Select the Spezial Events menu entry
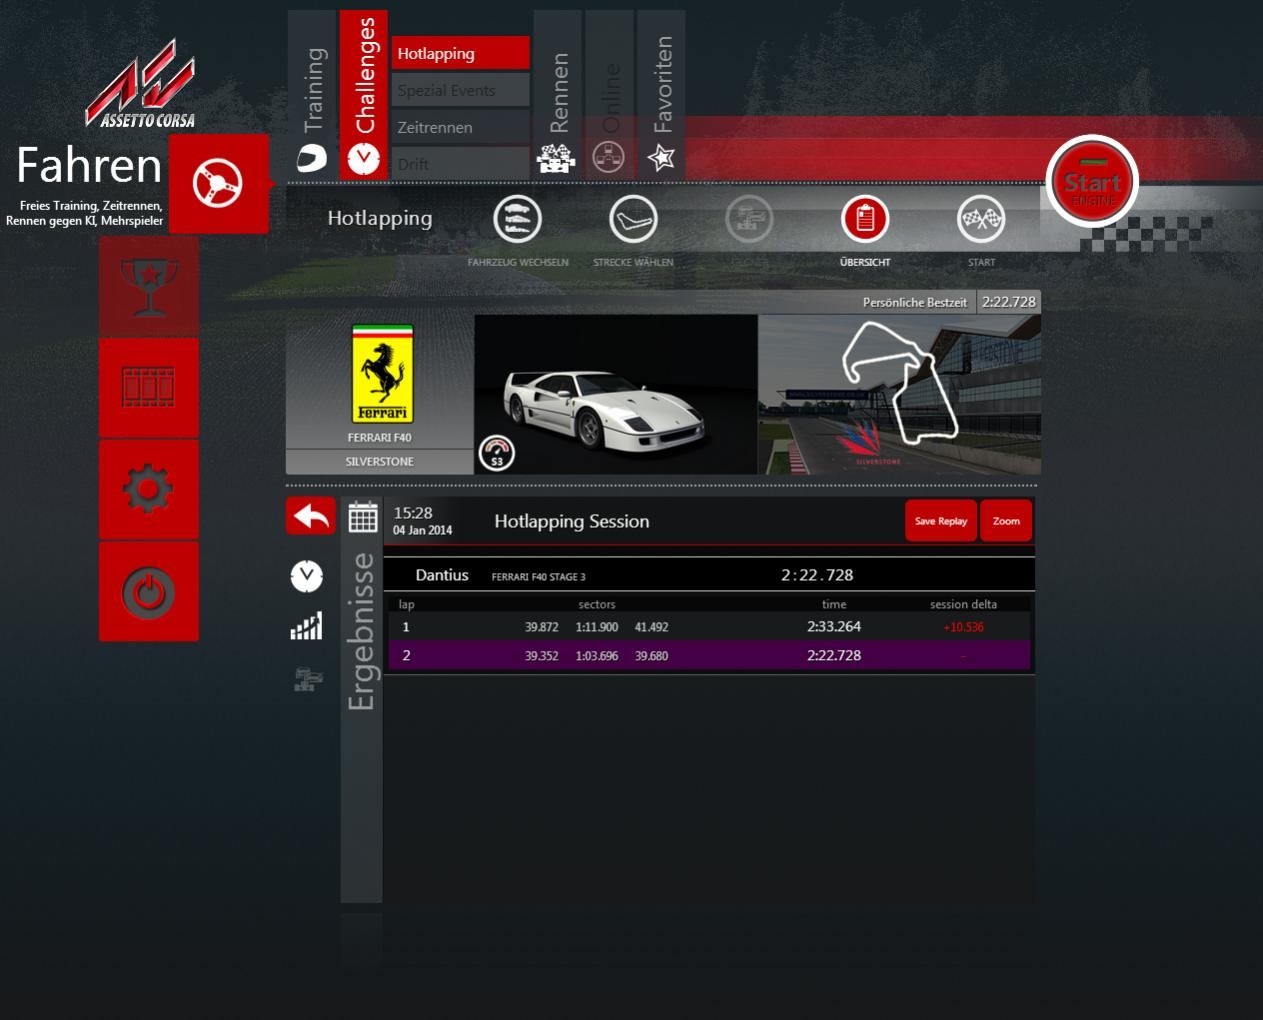The image size is (1263, 1020). pos(460,90)
